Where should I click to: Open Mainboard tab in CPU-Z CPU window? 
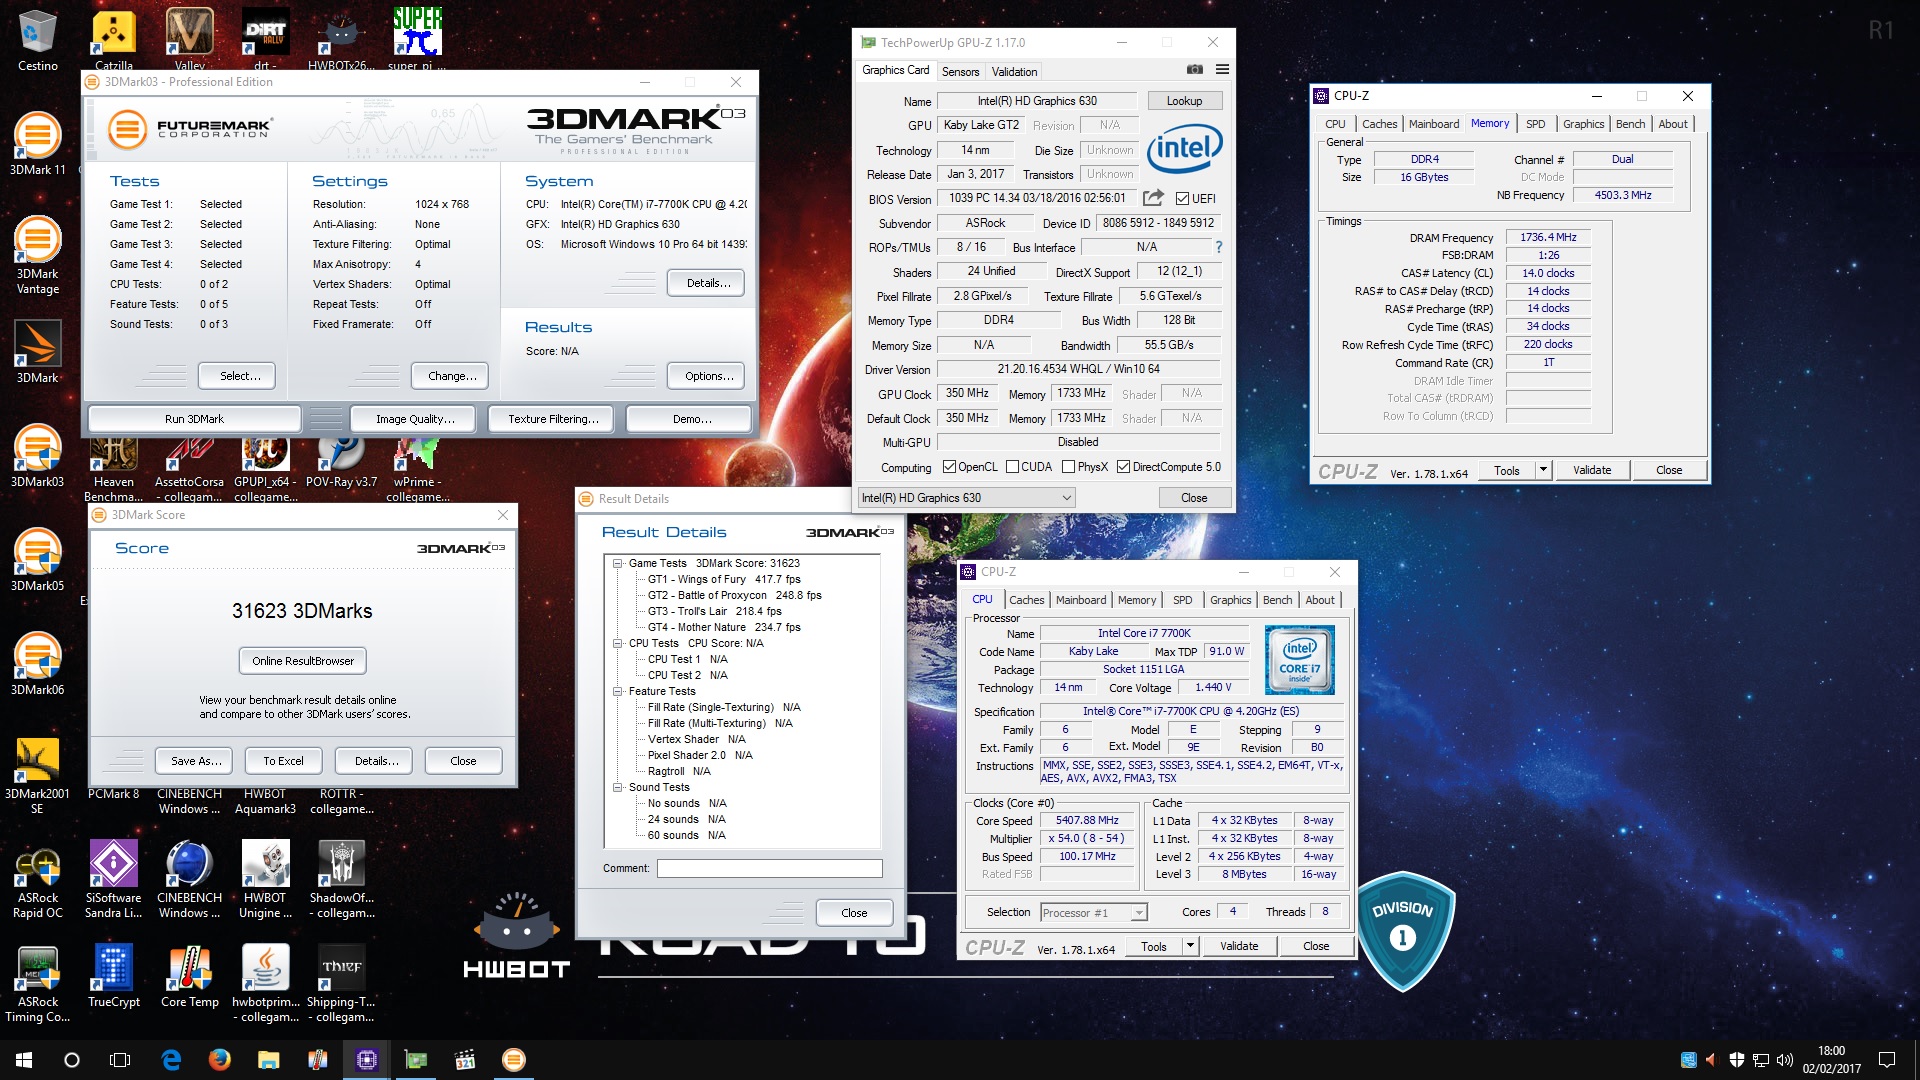click(1081, 600)
